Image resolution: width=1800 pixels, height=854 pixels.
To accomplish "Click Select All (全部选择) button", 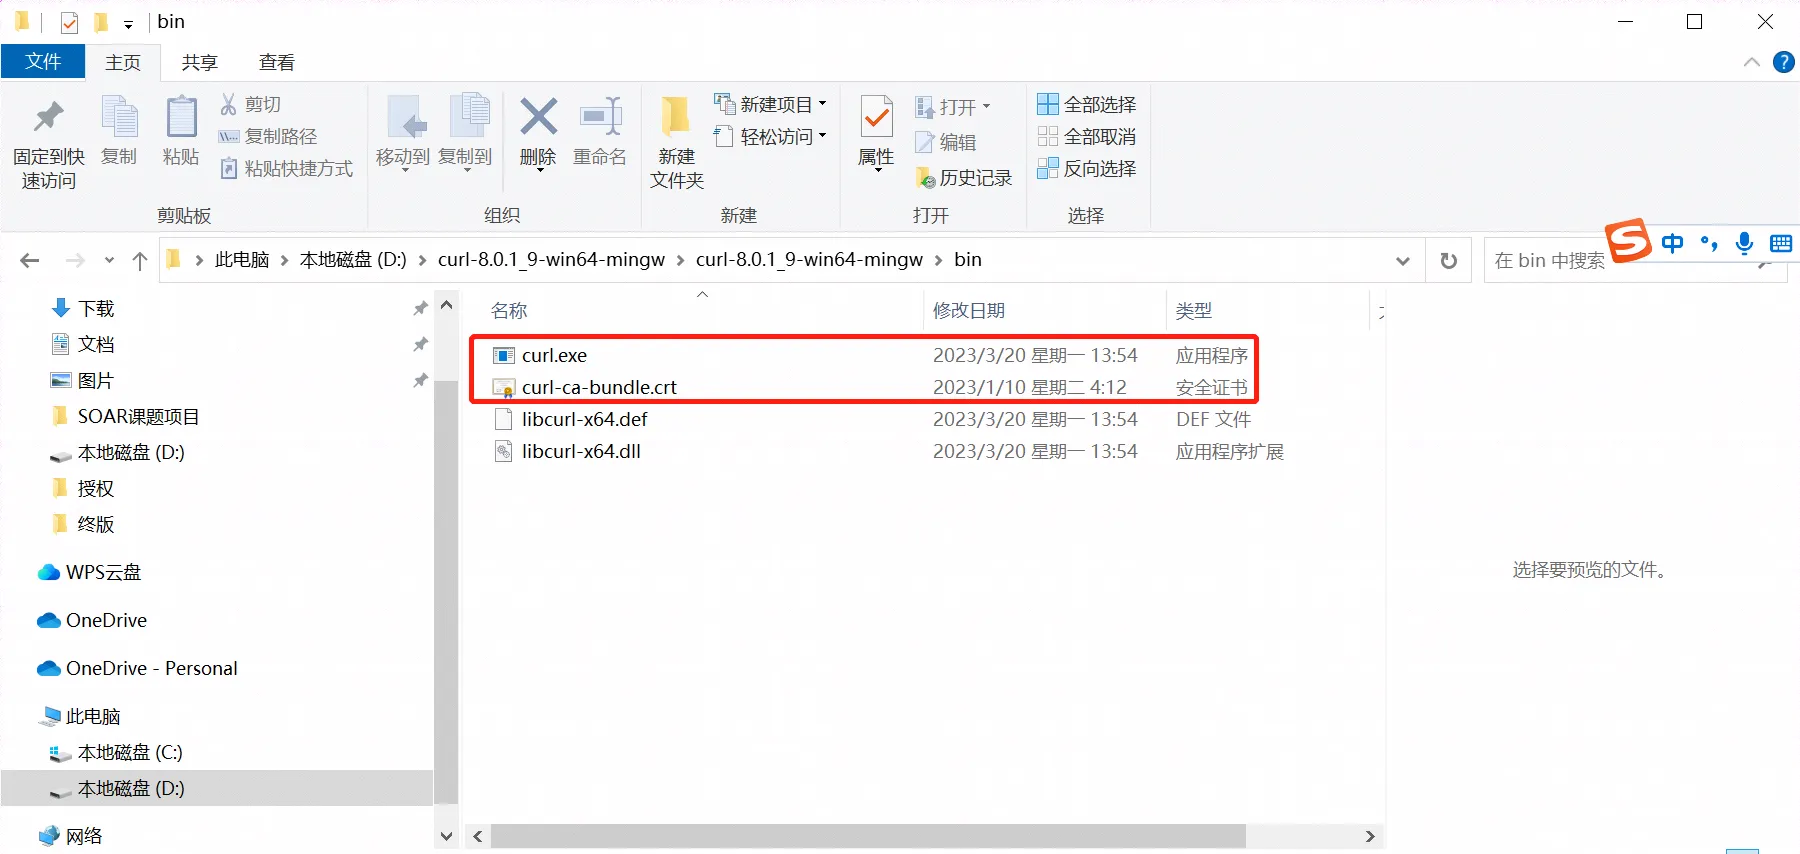I will (1087, 104).
